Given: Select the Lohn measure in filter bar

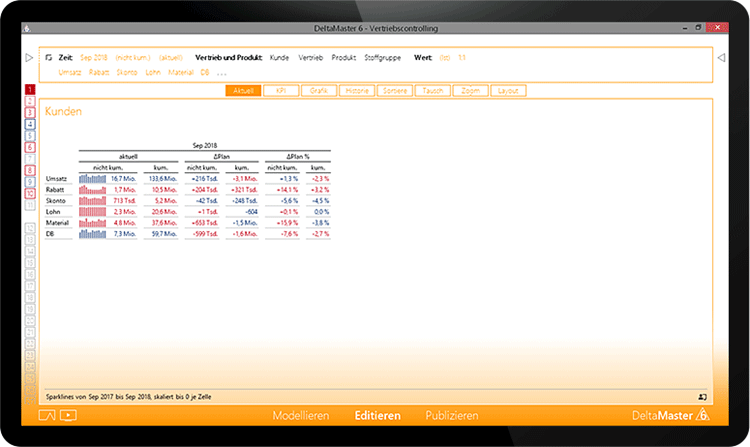Looking at the screenshot, I should pos(153,72).
